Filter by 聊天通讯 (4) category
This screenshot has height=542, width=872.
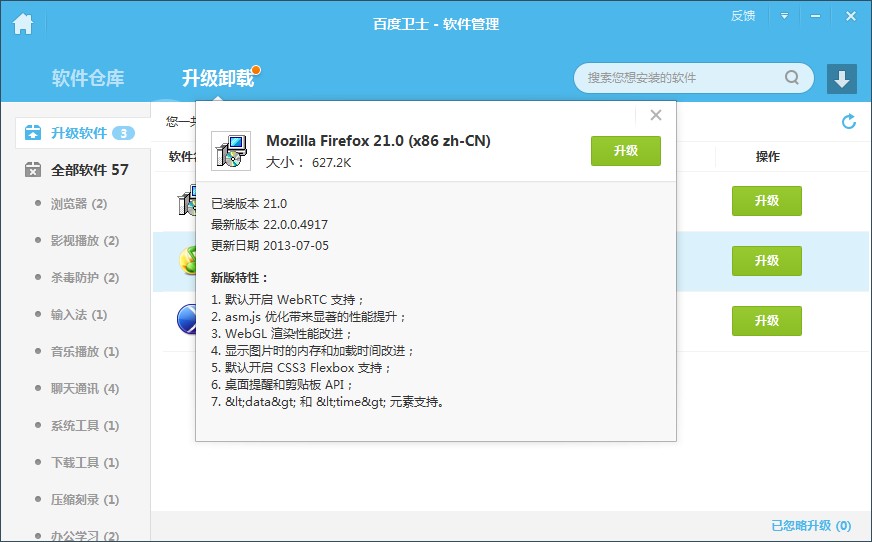click(x=85, y=389)
